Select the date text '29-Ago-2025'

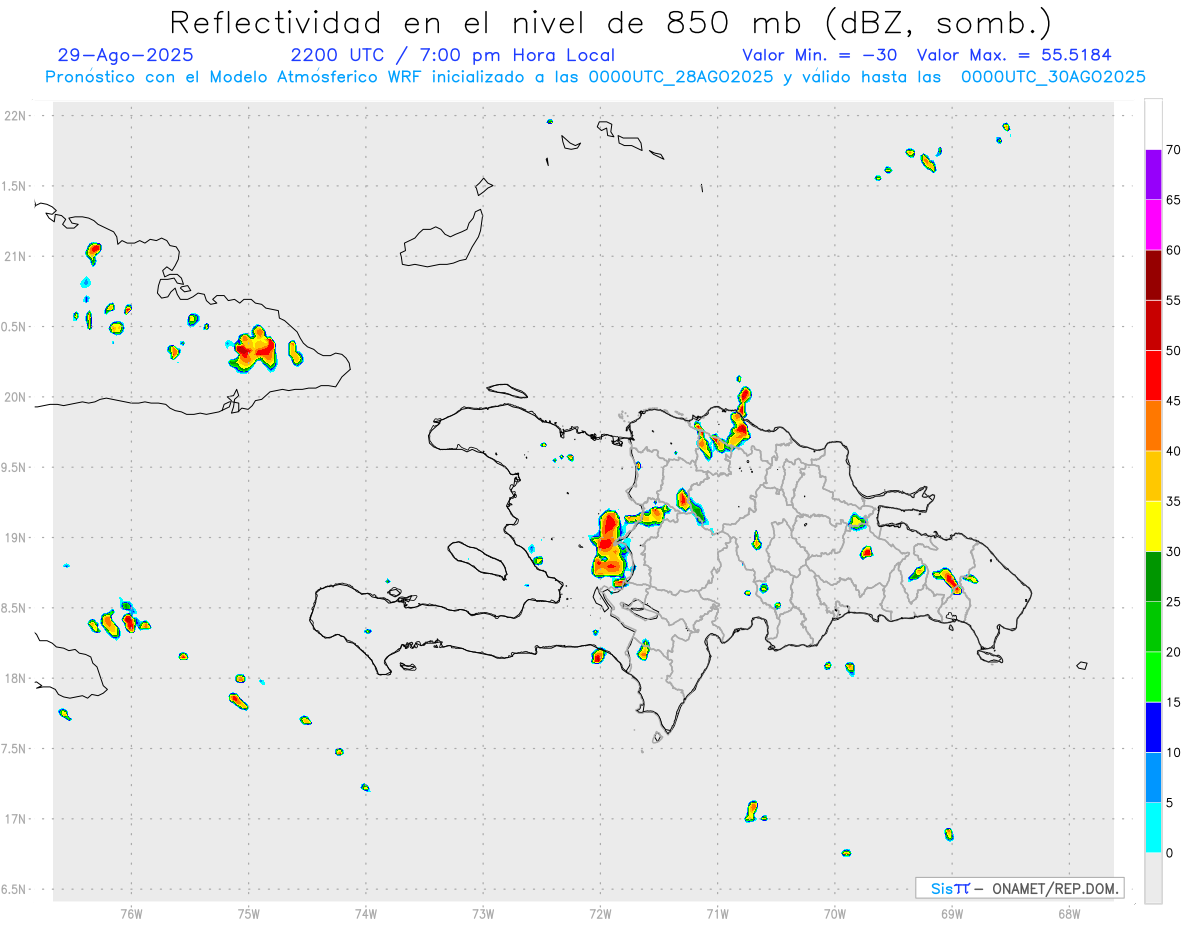(126, 55)
